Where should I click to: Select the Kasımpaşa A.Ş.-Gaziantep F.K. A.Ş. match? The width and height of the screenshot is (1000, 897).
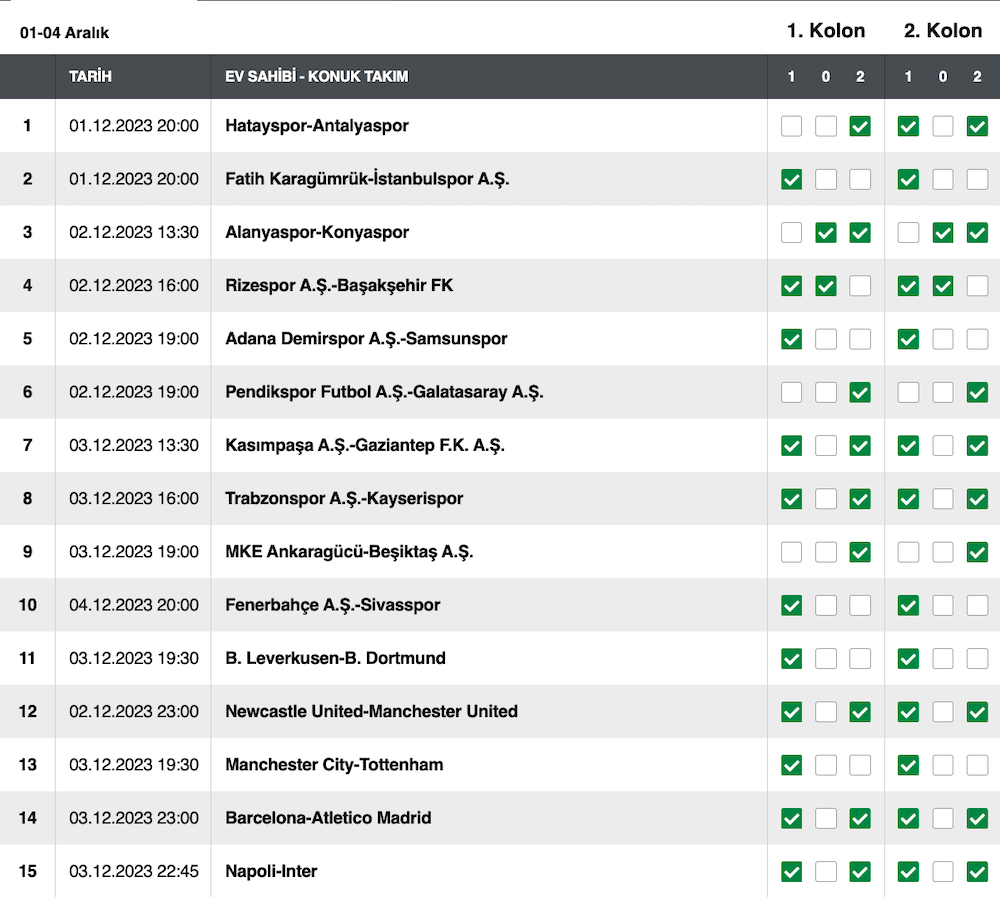(x=365, y=445)
